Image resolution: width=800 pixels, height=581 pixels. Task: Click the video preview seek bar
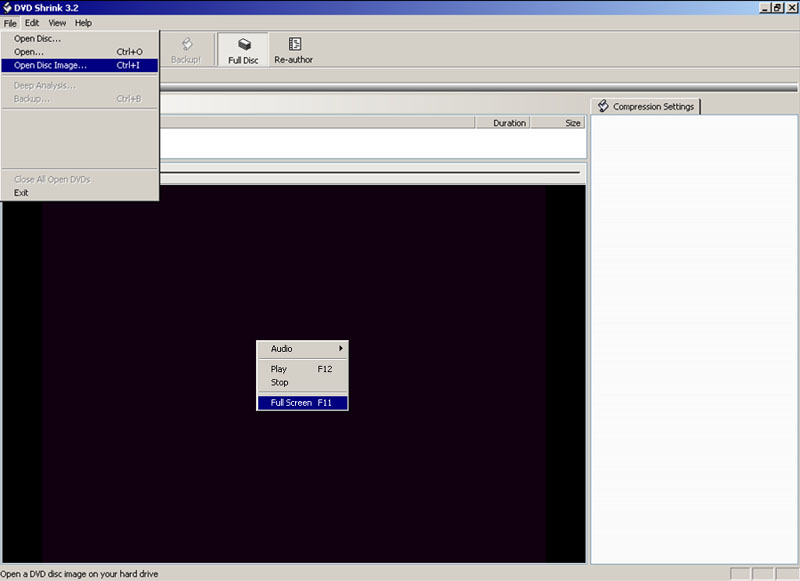click(370, 172)
